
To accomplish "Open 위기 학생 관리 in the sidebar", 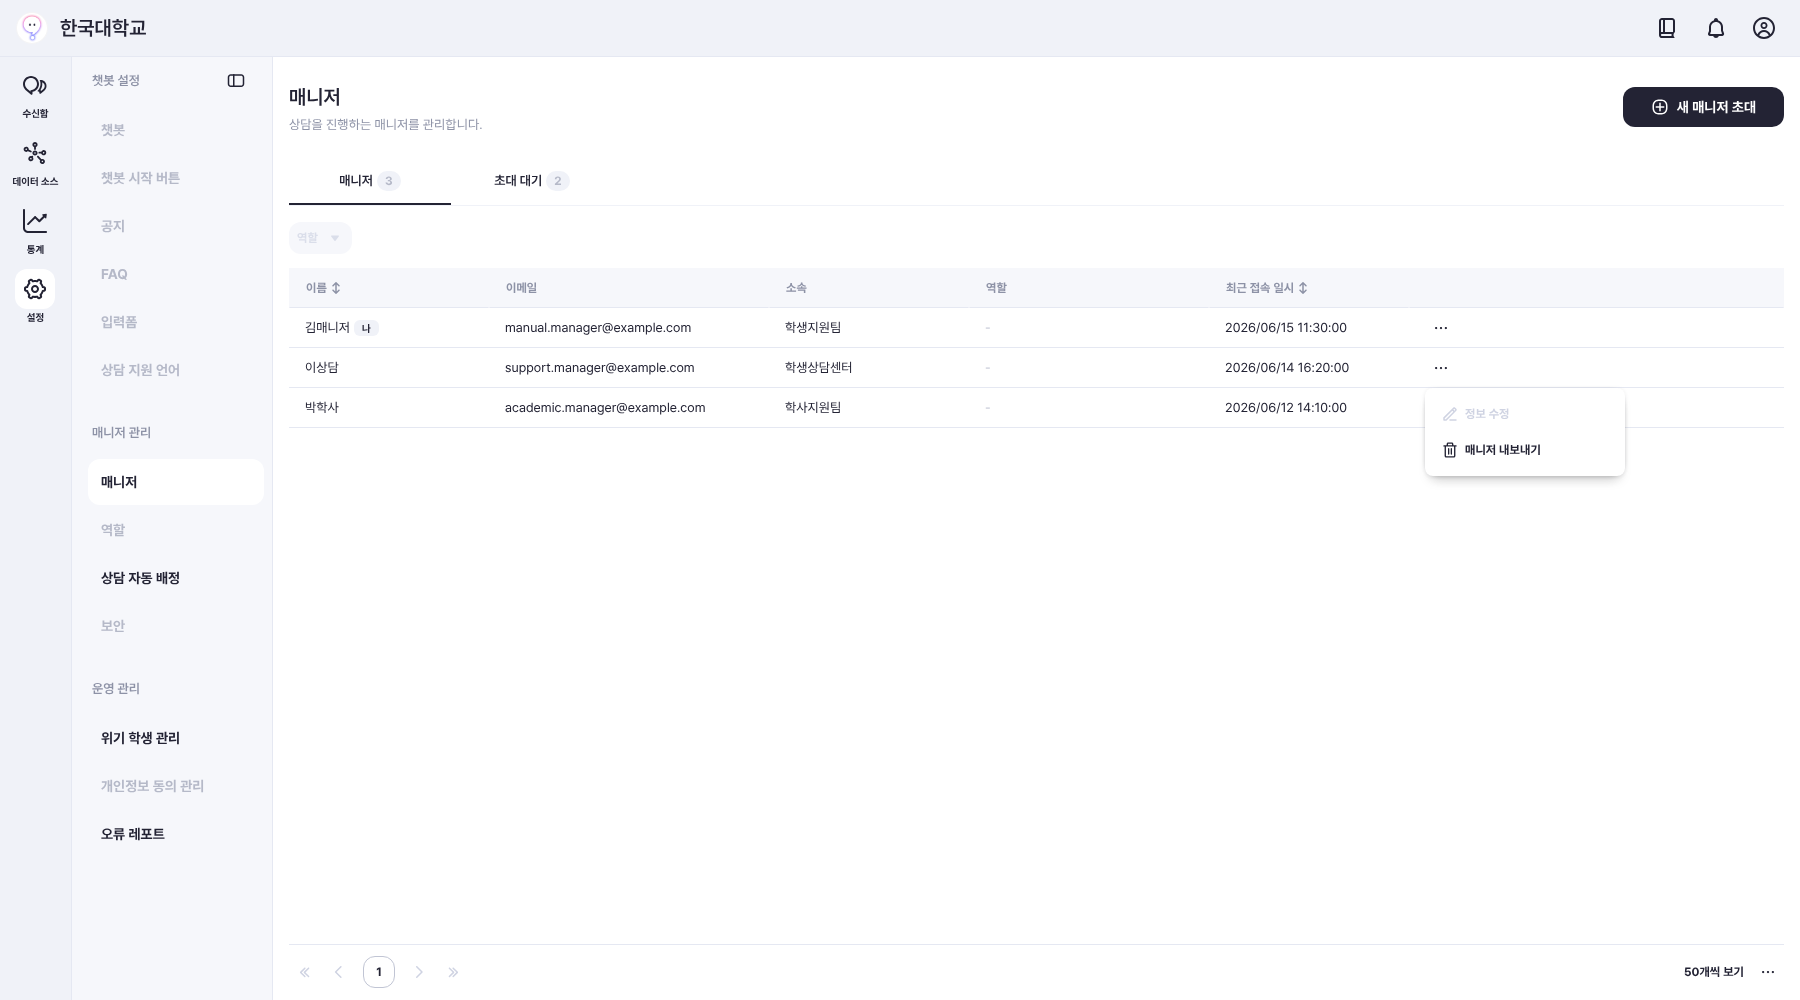I will click(x=176, y=738).
